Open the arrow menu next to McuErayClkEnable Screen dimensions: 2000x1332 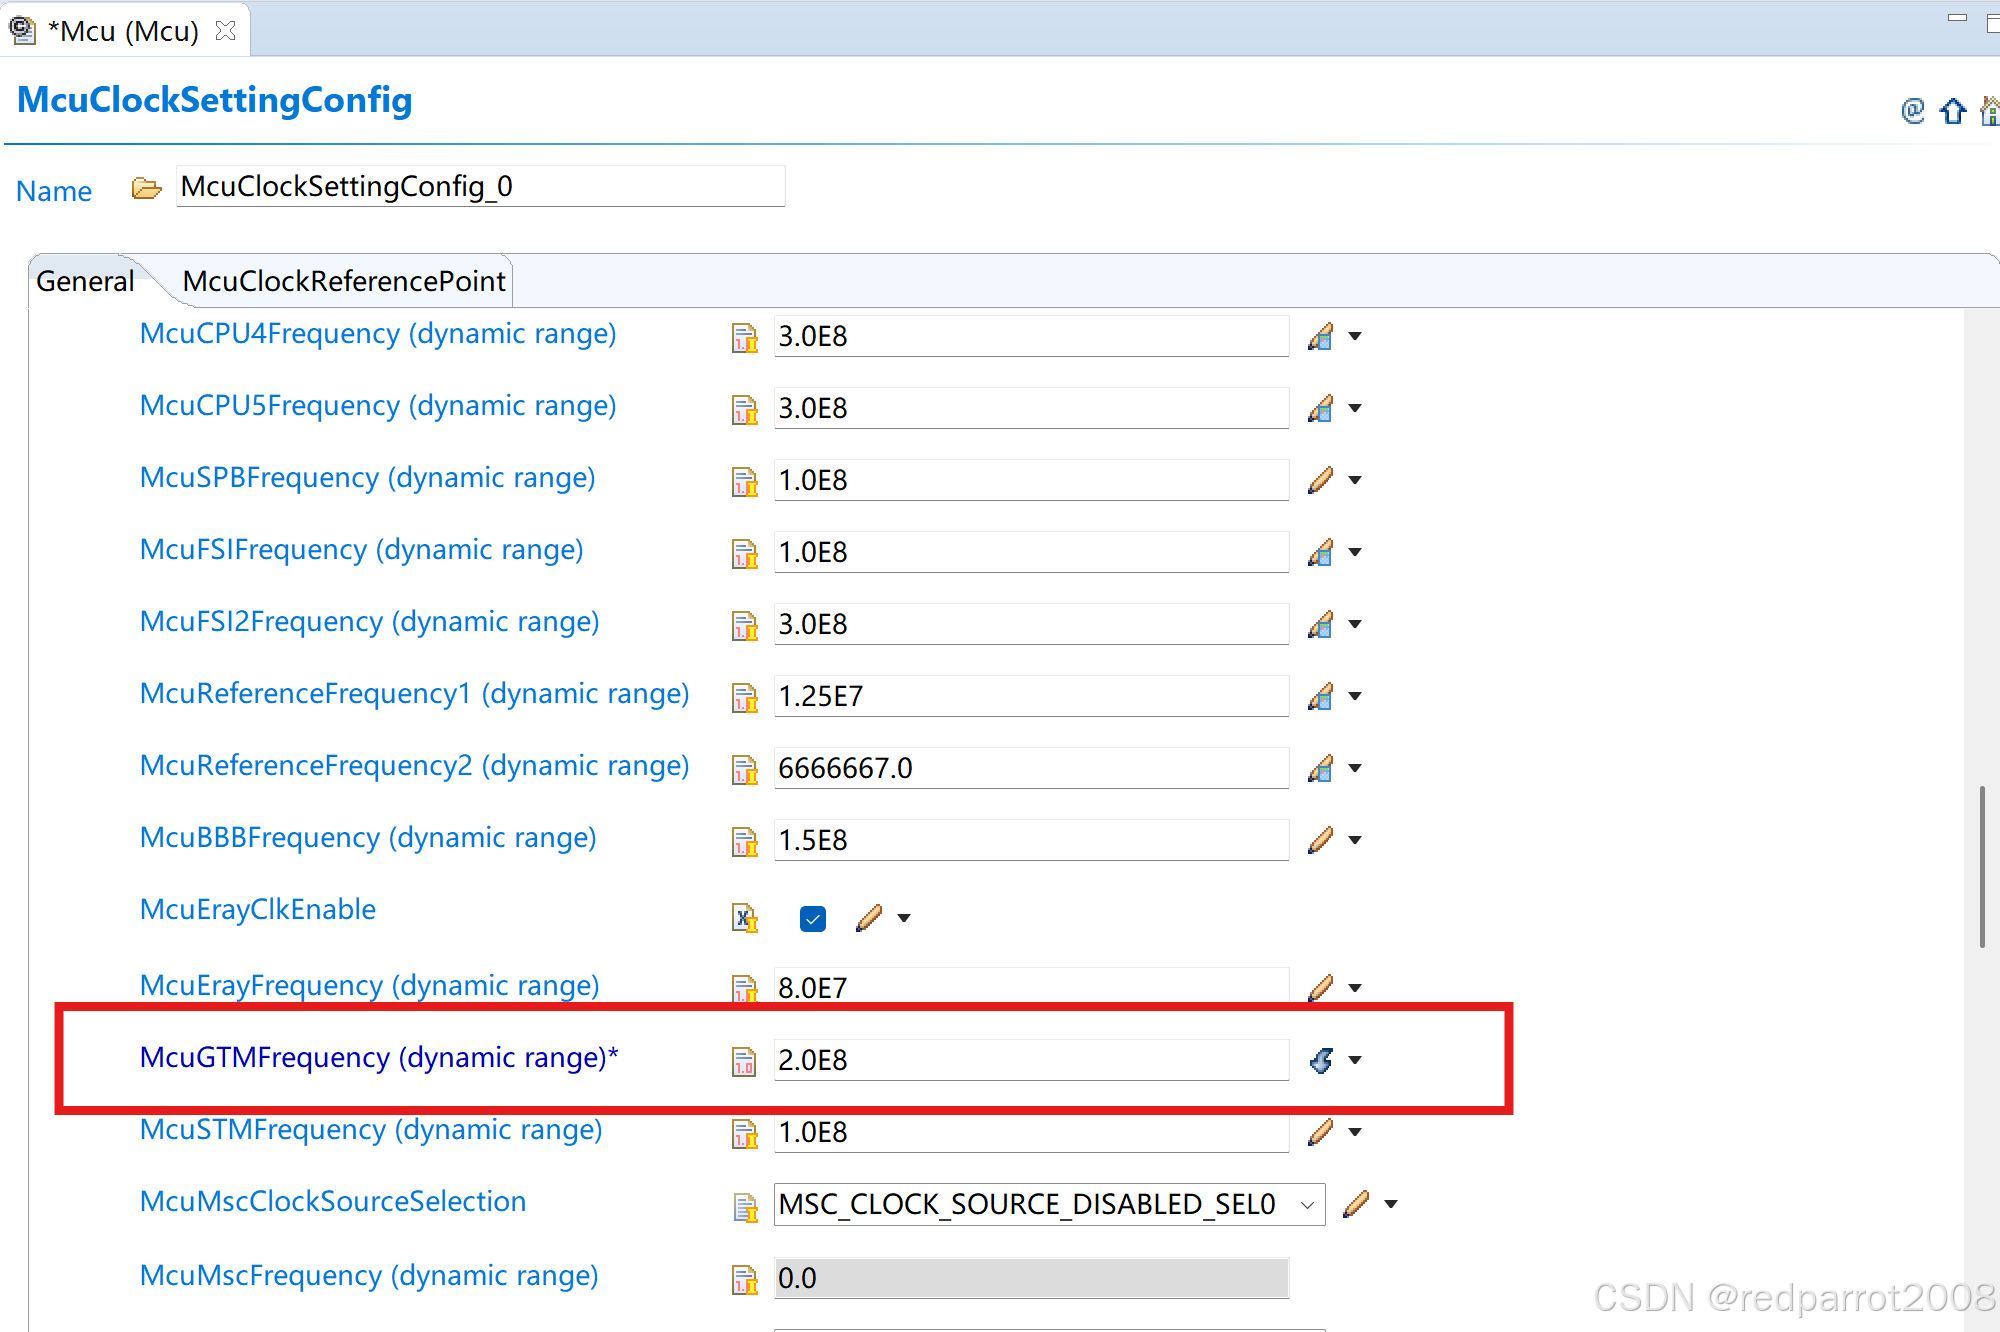click(904, 919)
